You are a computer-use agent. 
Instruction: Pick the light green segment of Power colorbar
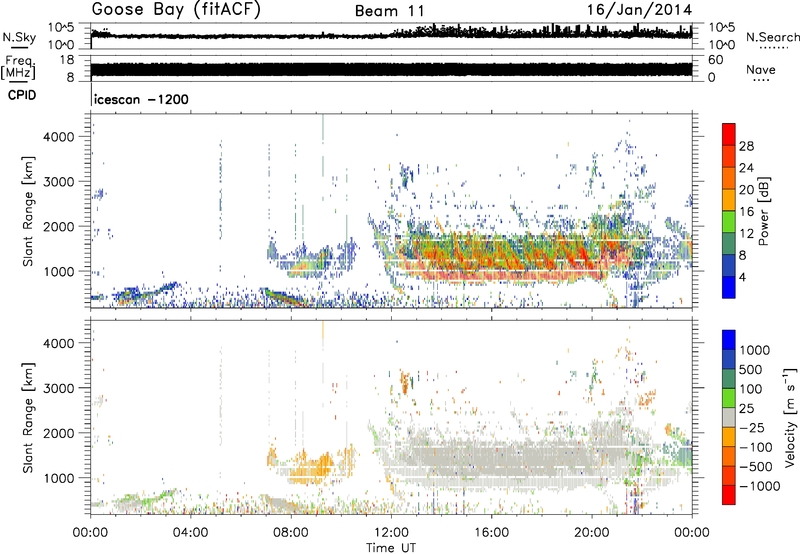coord(729,222)
